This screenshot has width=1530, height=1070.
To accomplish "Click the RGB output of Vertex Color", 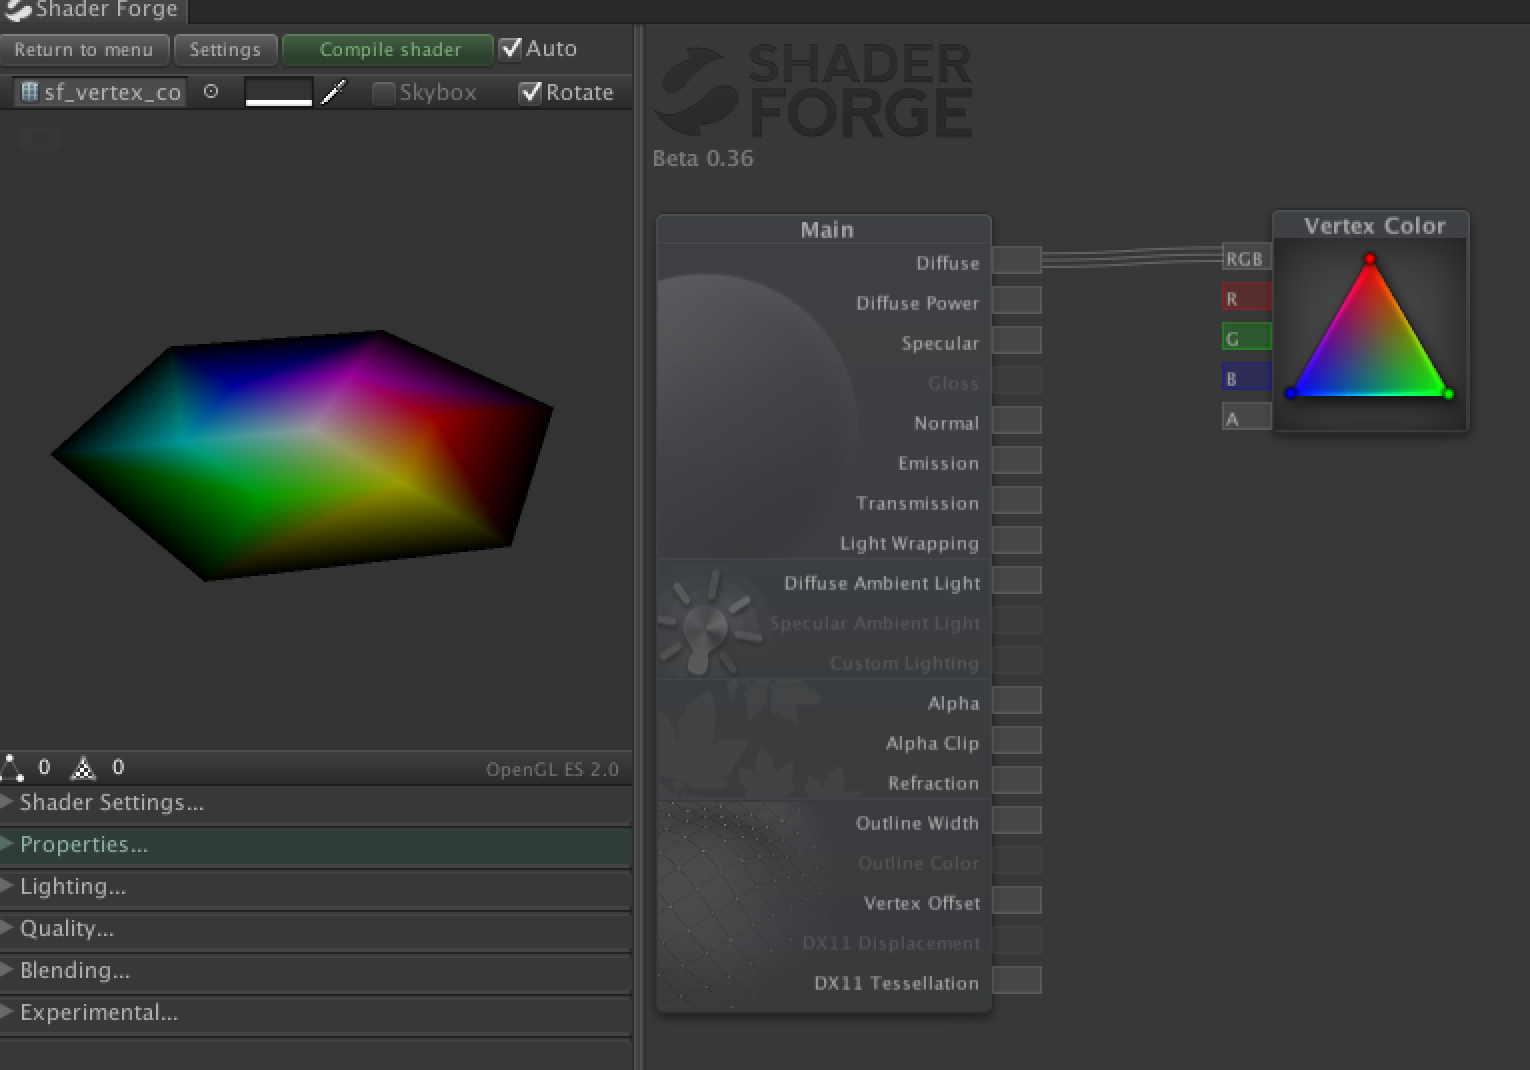I will point(1247,257).
